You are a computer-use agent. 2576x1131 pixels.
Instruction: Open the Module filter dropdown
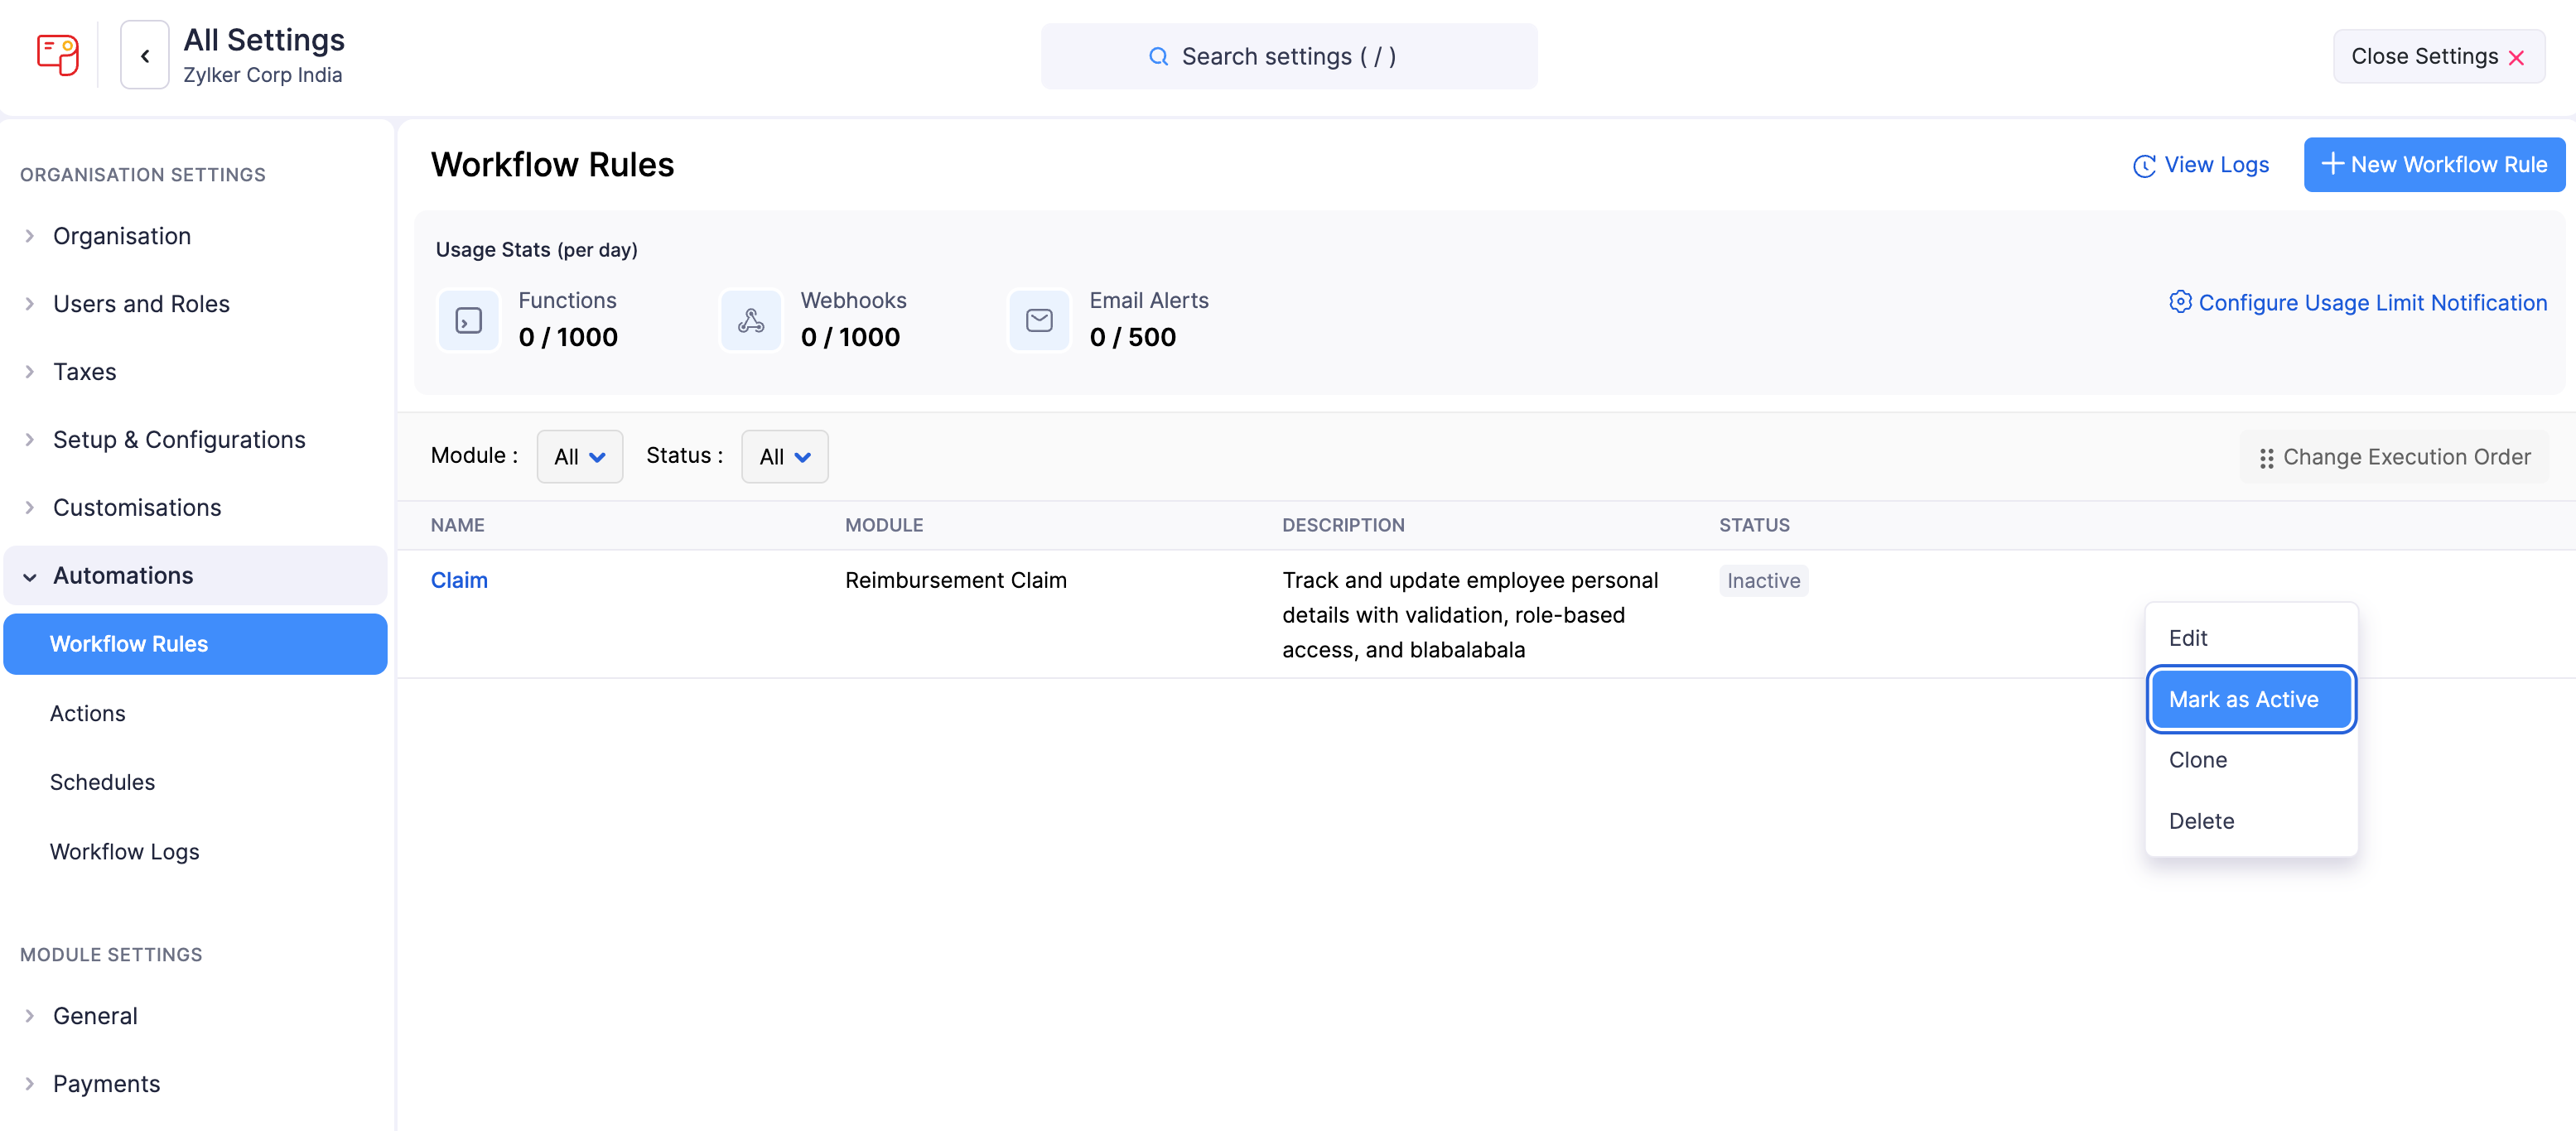tap(579, 457)
